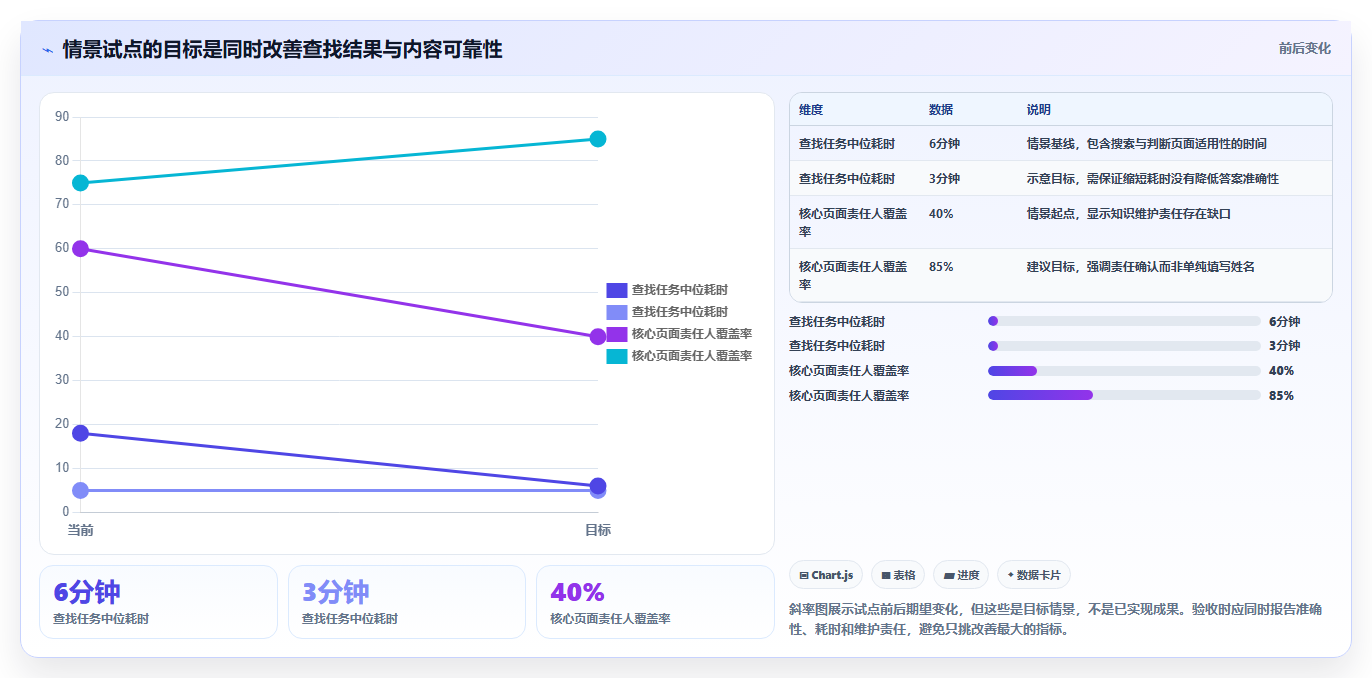Click the 85% value at the progress bar's end

click(1281, 396)
